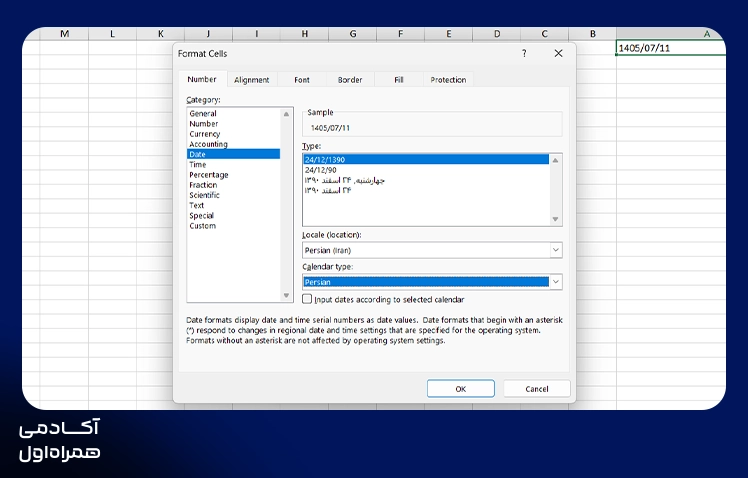Screen dimensions: 748x478
Task: Choose the Custom category
Action: [203, 226]
